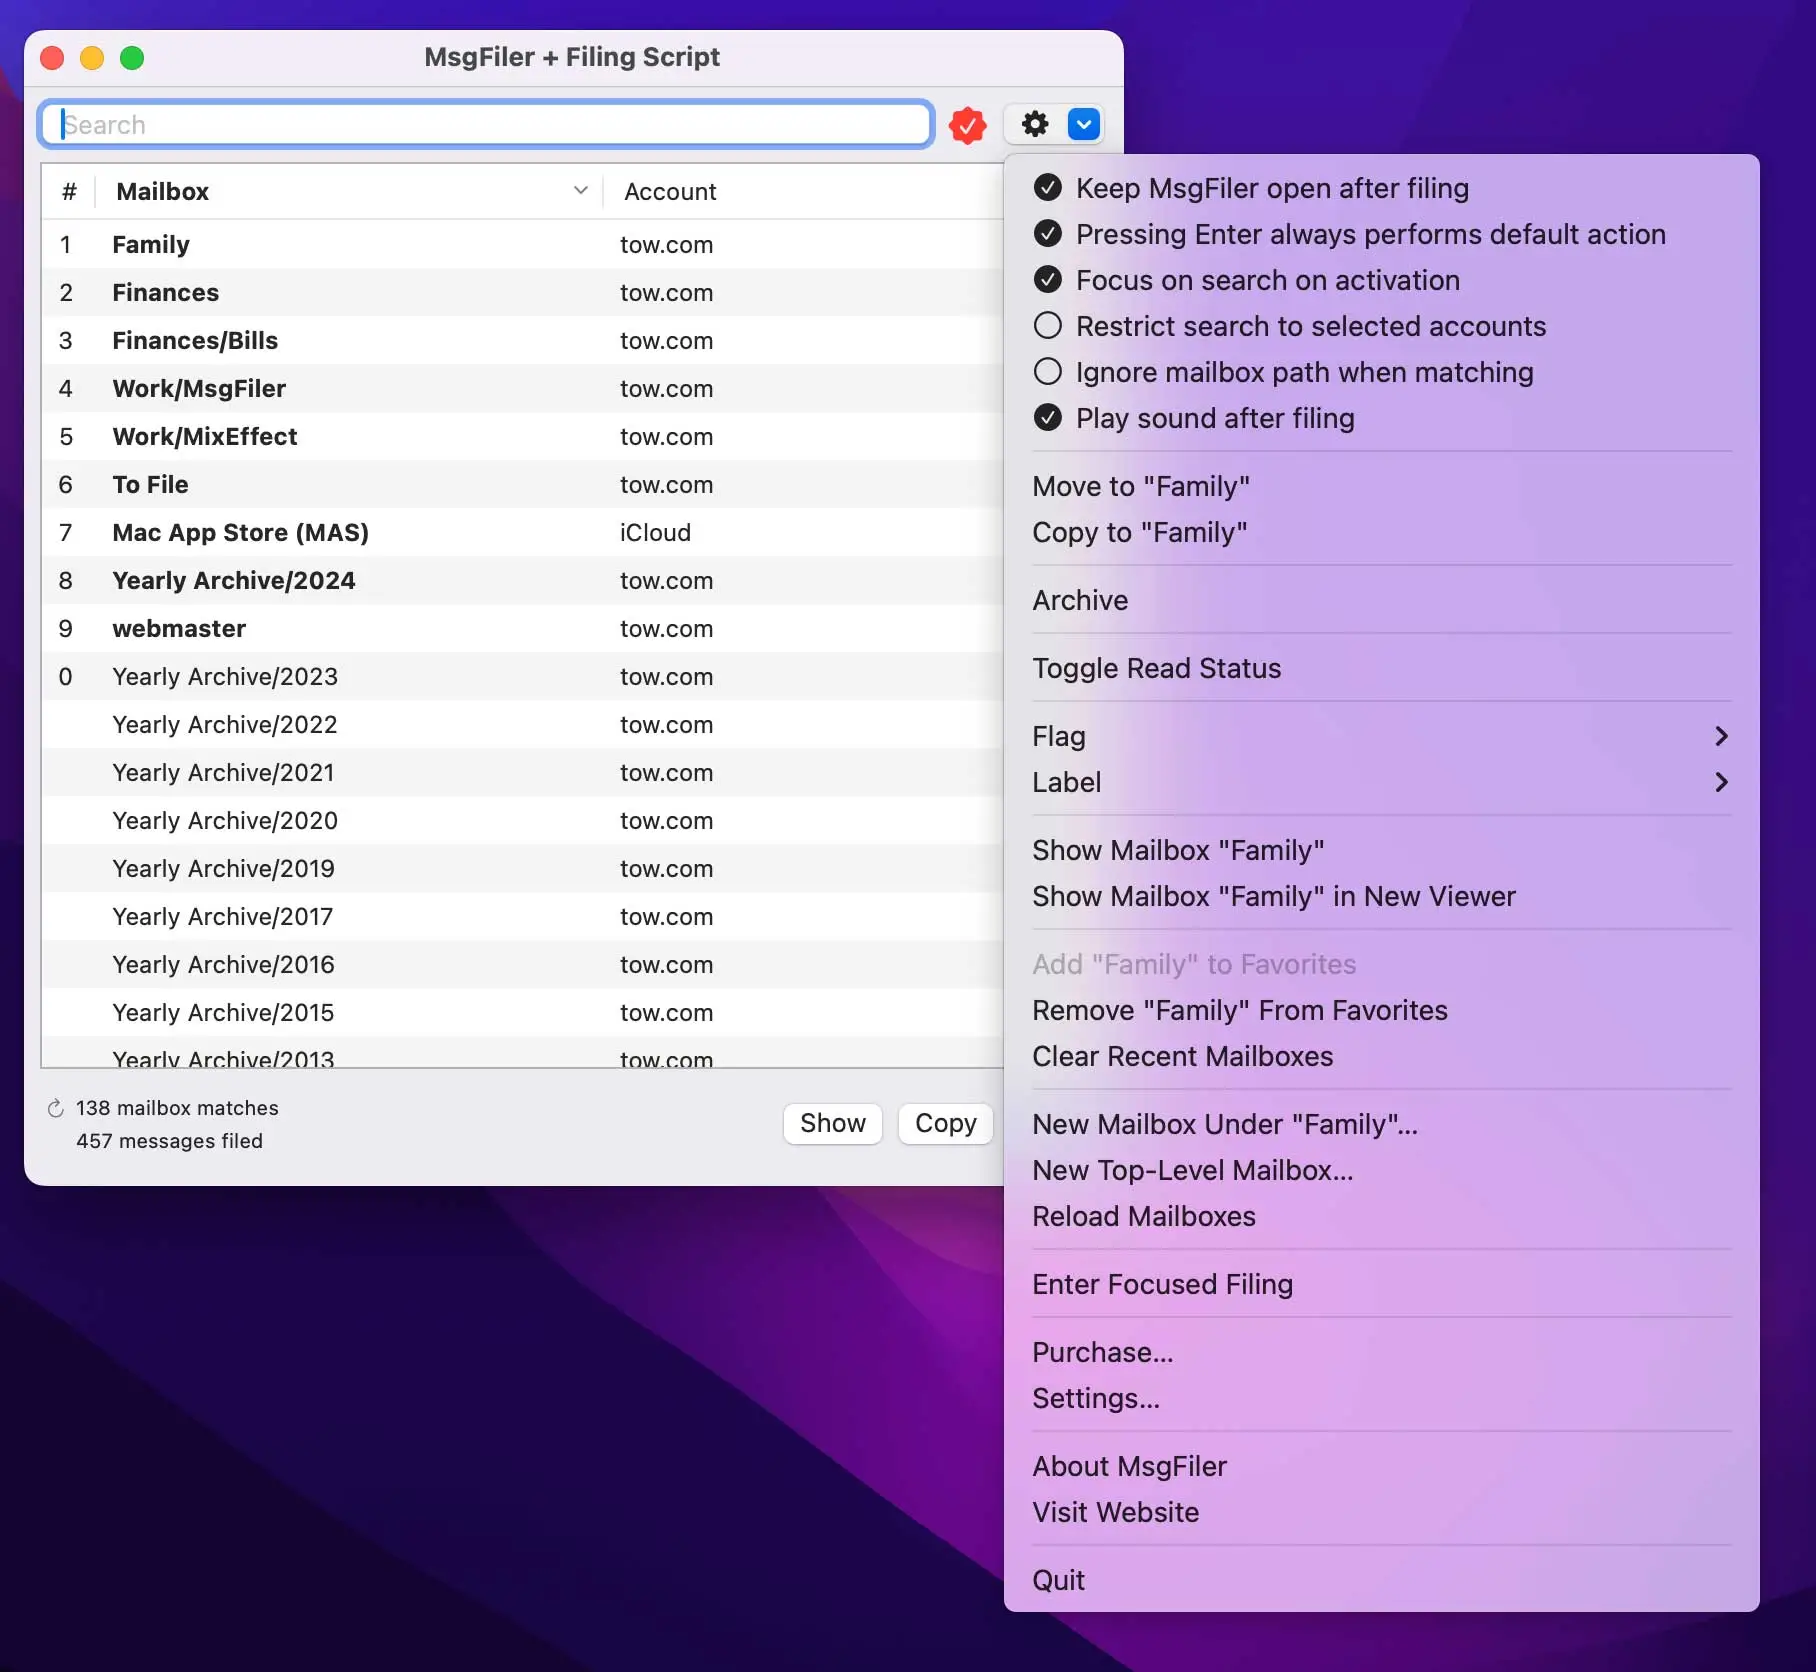Click the Show button
1816x1672 pixels.
coord(832,1123)
